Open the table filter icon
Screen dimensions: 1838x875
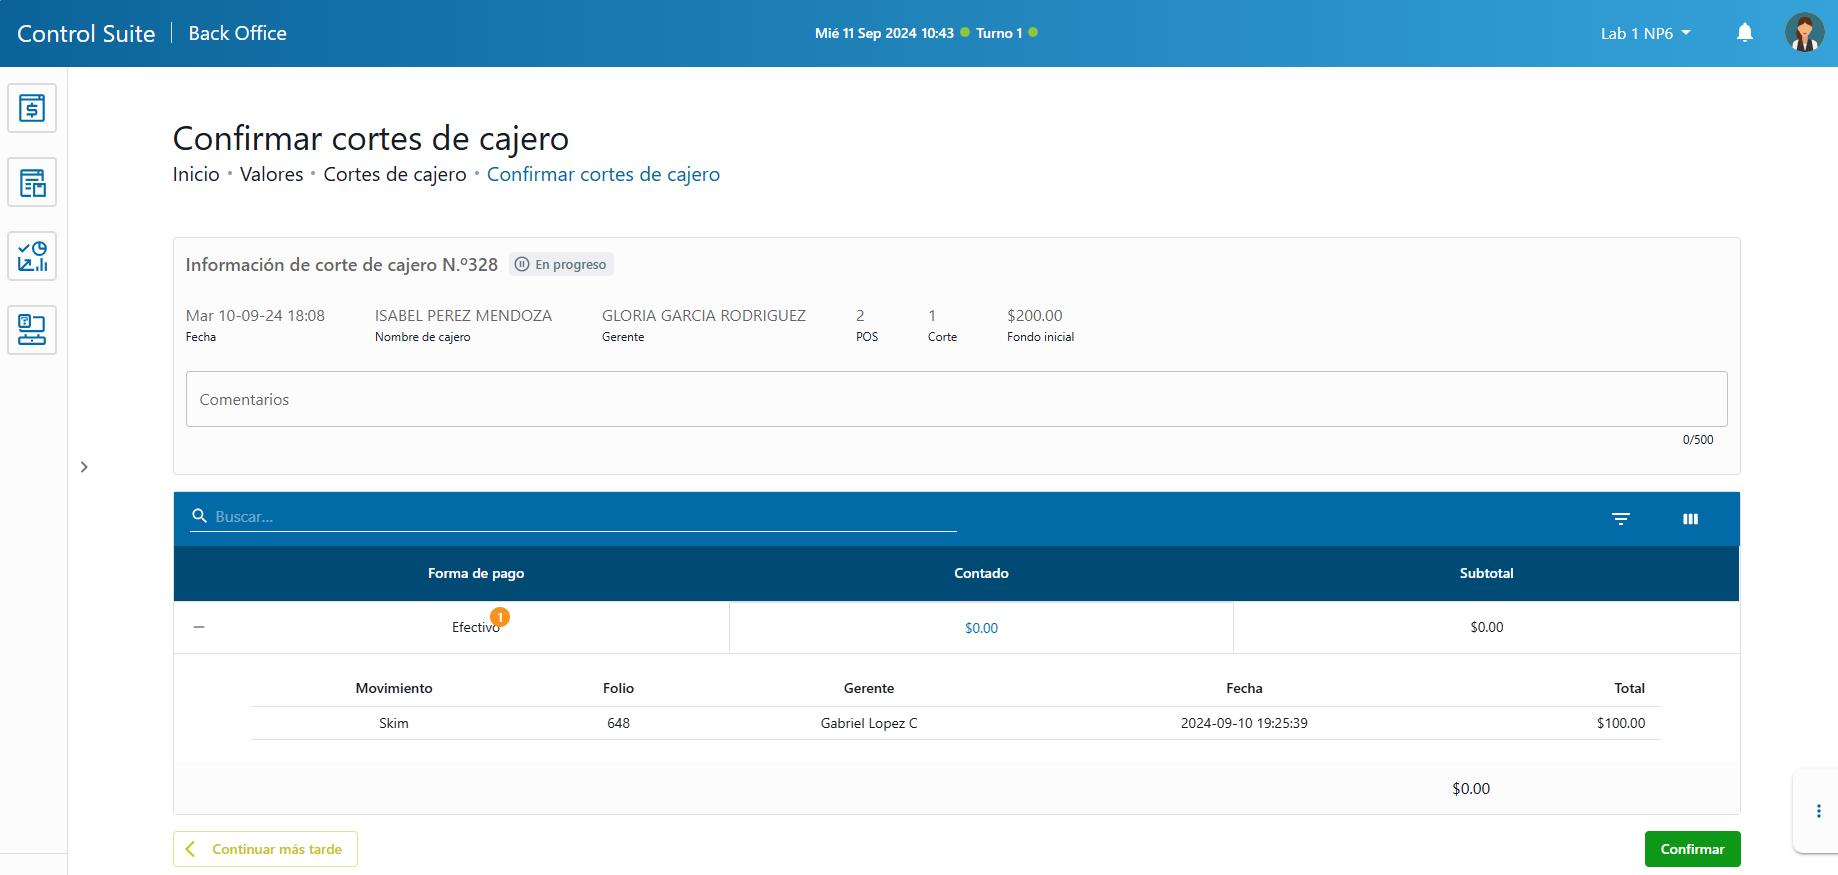1620,518
